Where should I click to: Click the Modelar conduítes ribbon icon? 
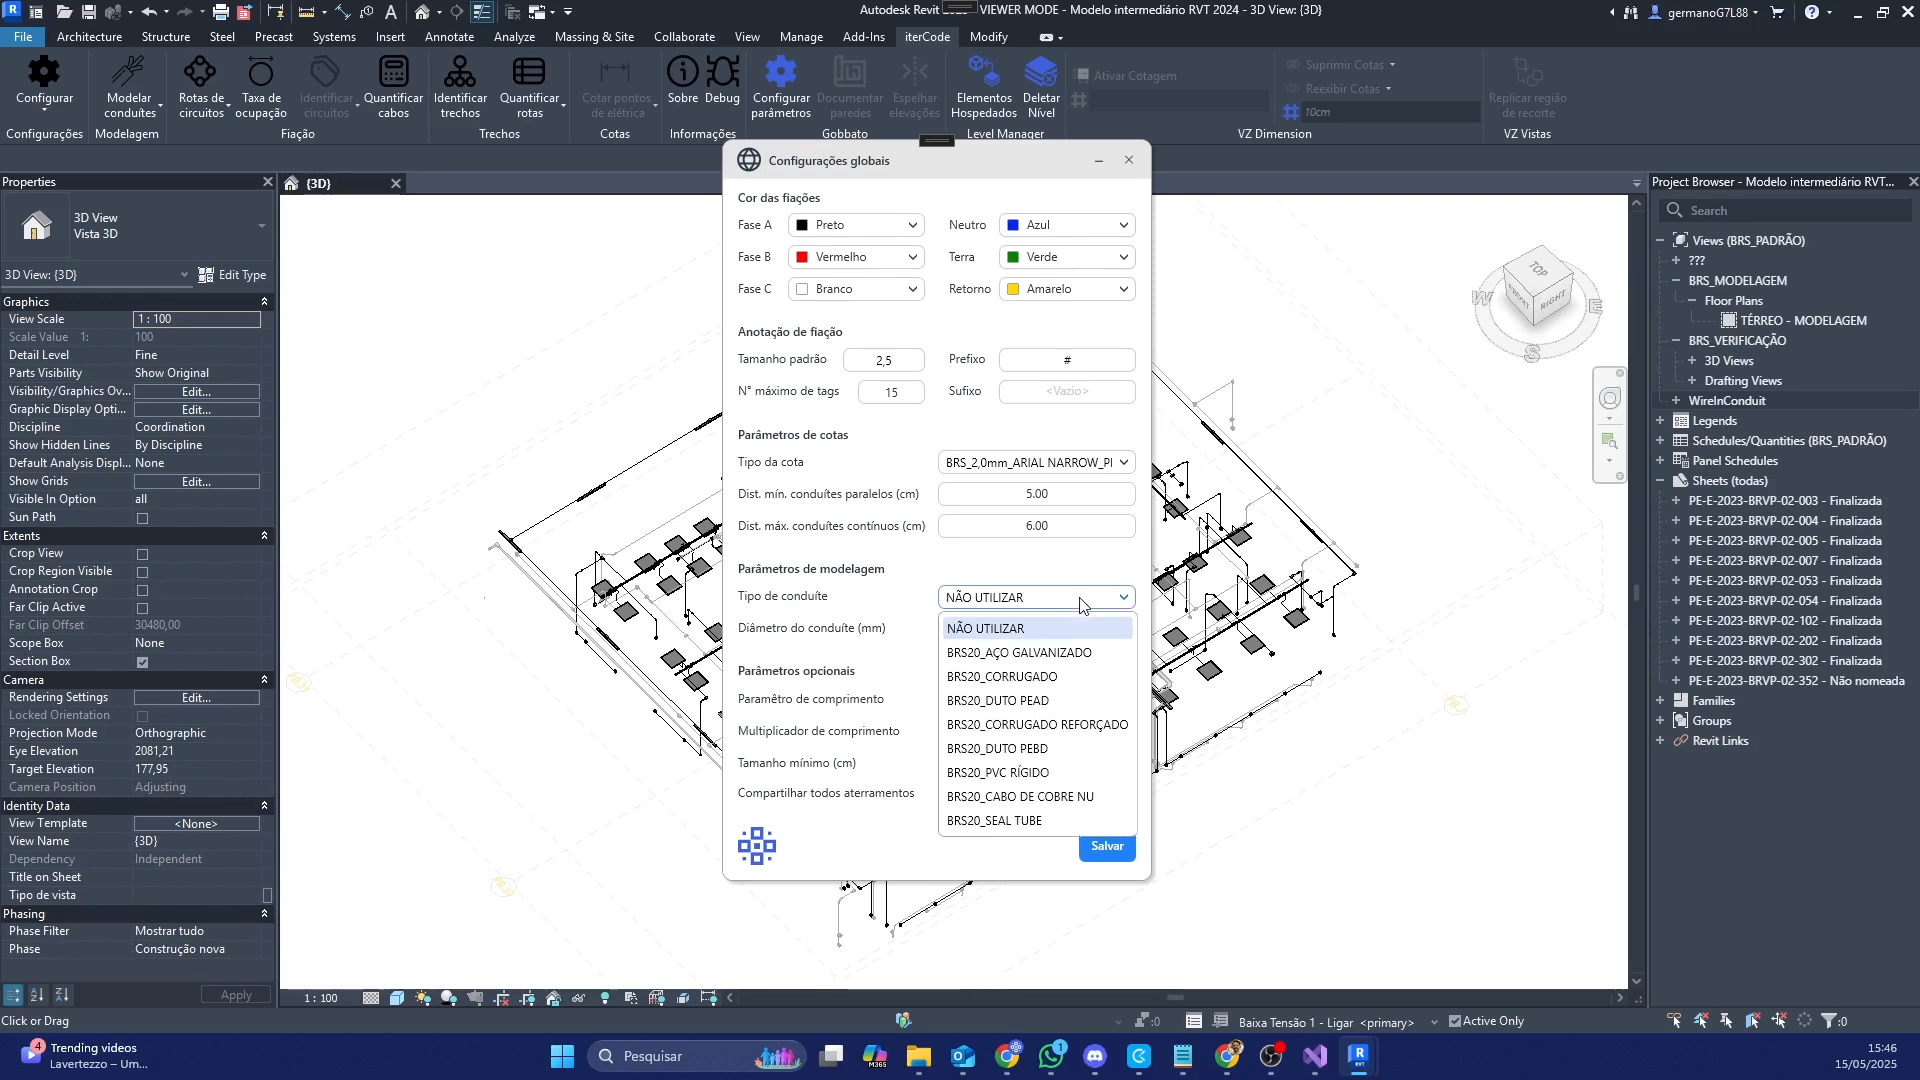tap(129, 74)
